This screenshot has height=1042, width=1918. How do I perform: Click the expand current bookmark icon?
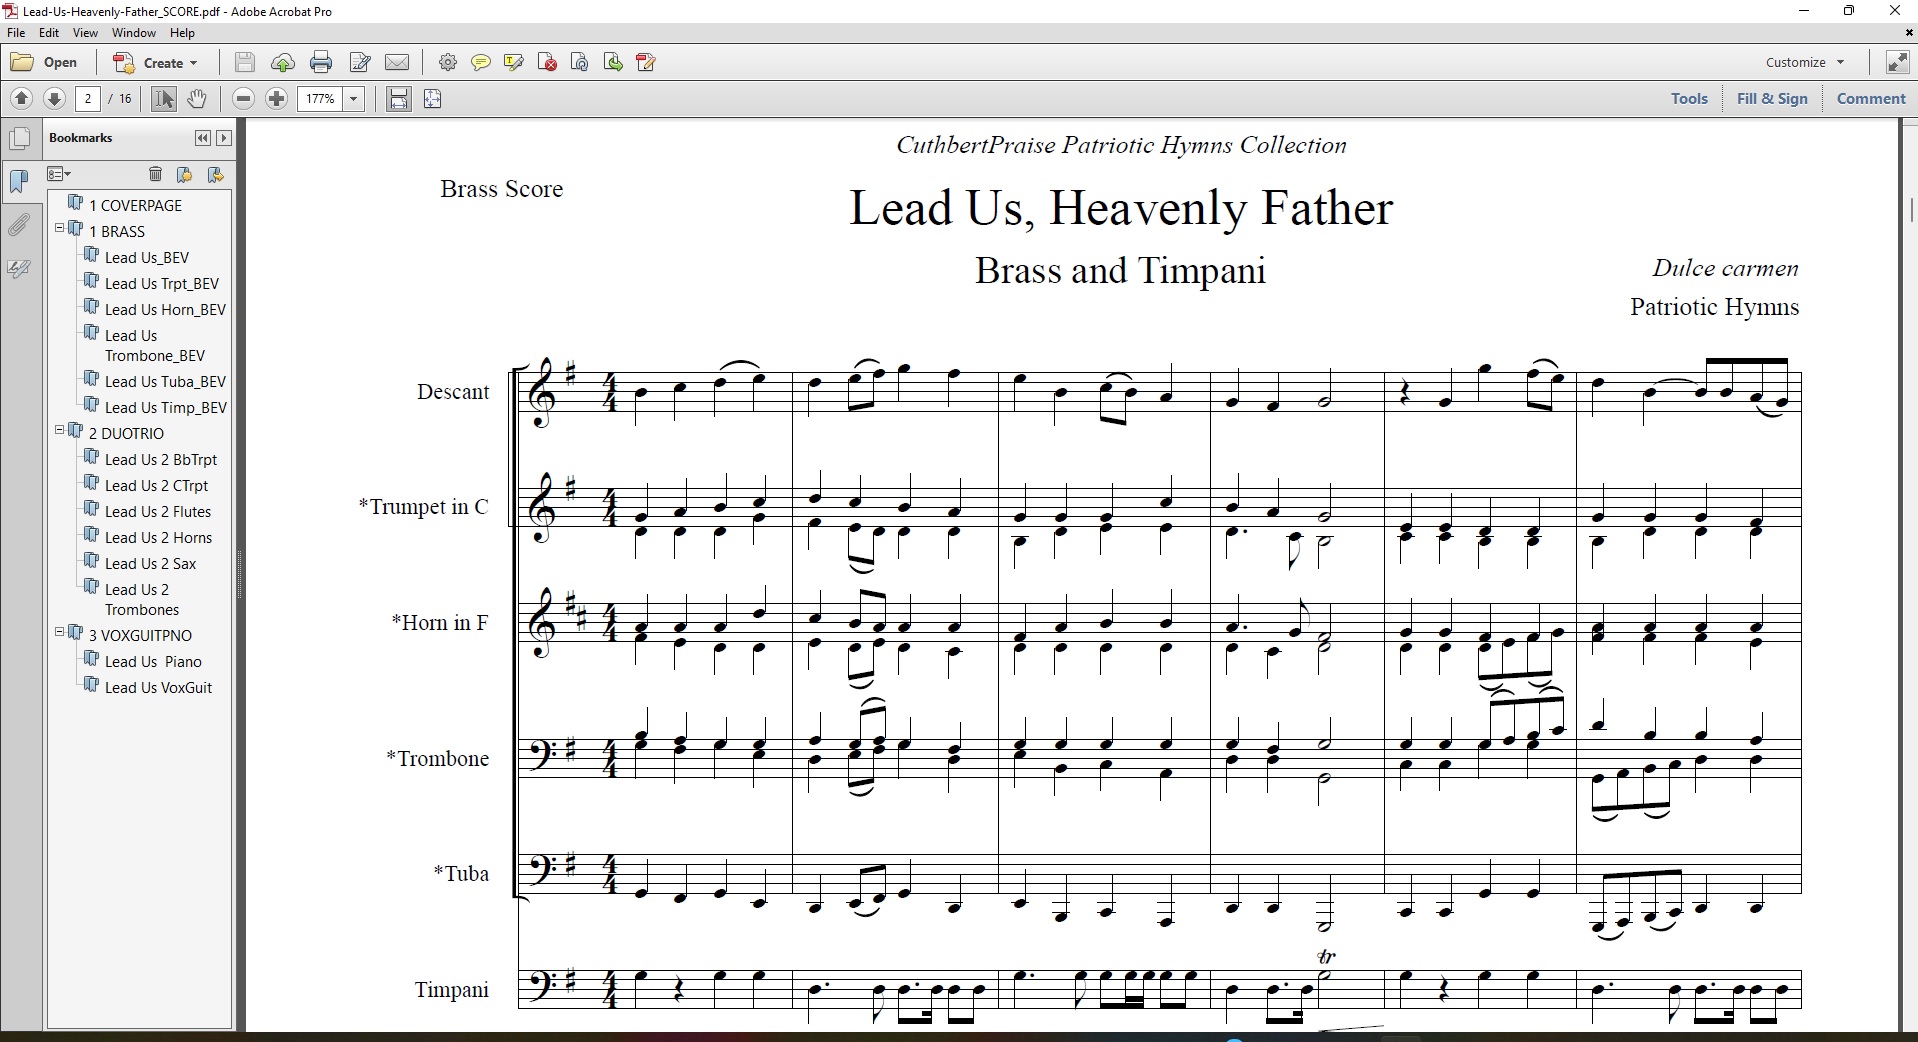click(x=215, y=175)
